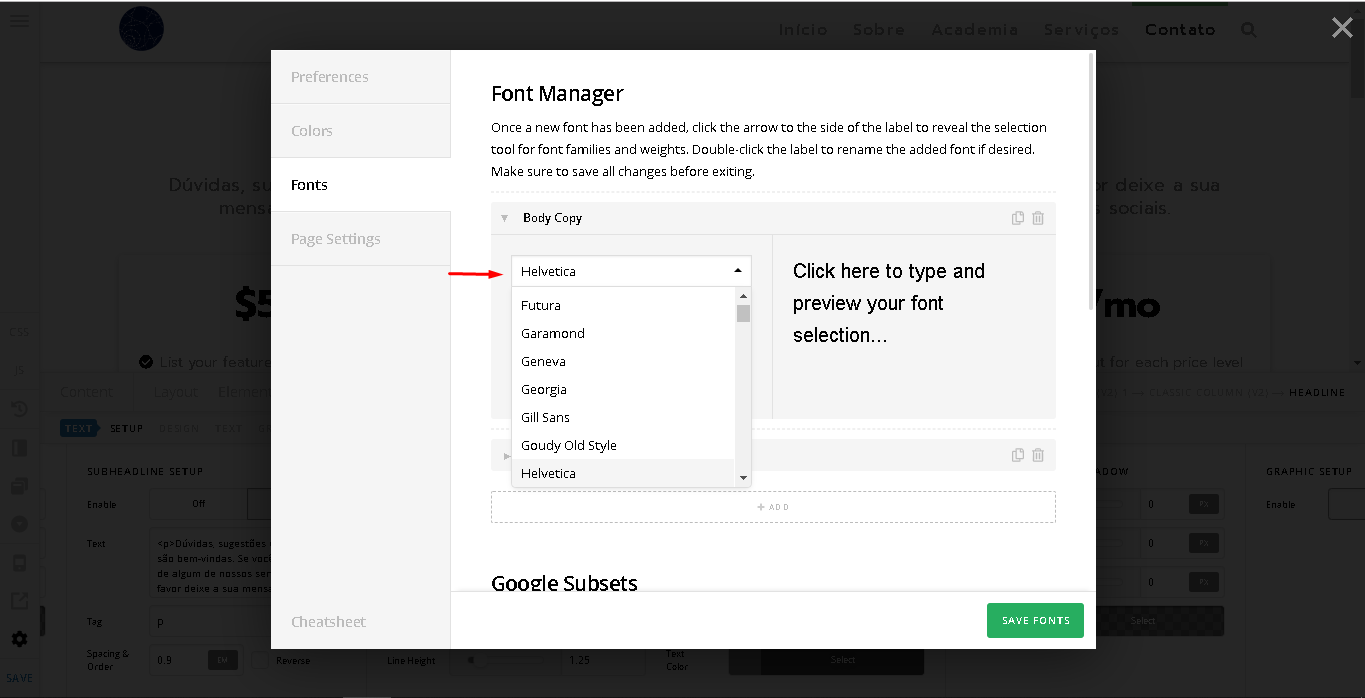1365x698 pixels.
Task: Select the TEXT breadcrumb label
Action: [x=78, y=428]
